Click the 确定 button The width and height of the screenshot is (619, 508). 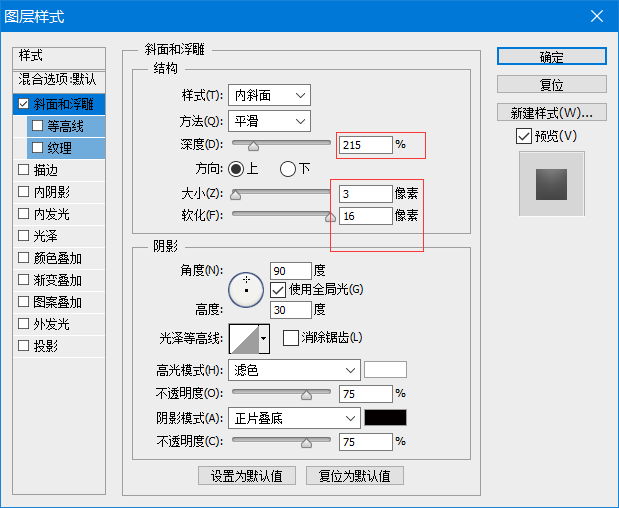(551, 56)
